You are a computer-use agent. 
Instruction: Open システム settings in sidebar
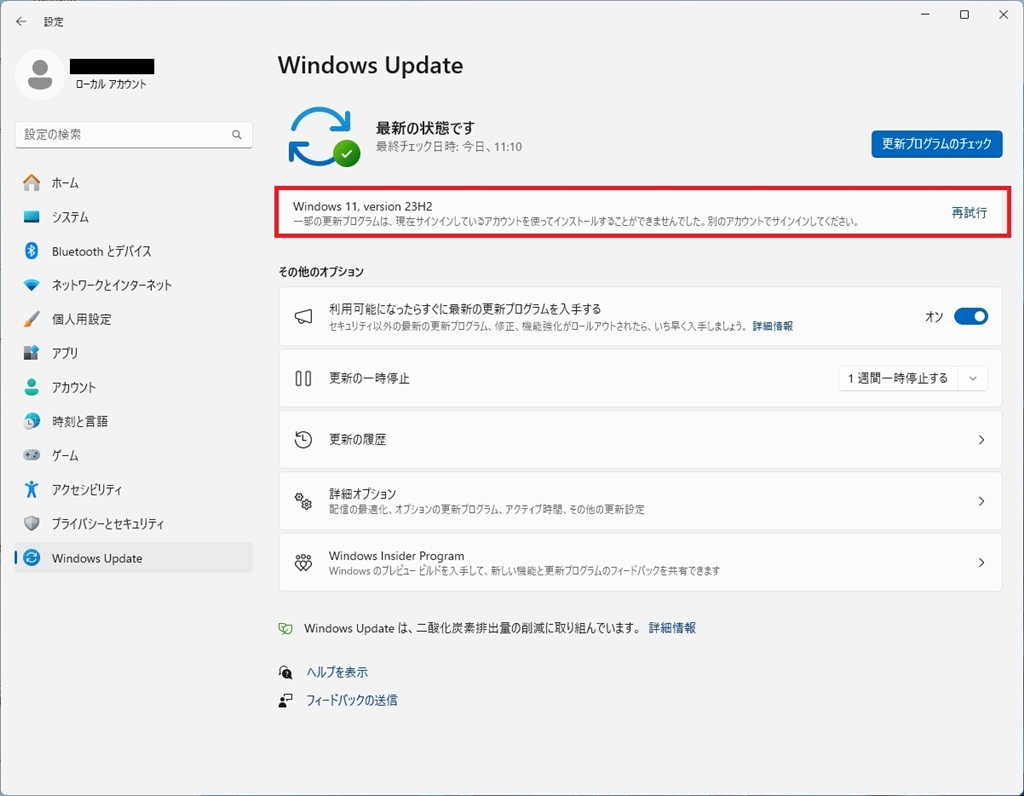(x=133, y=217)
